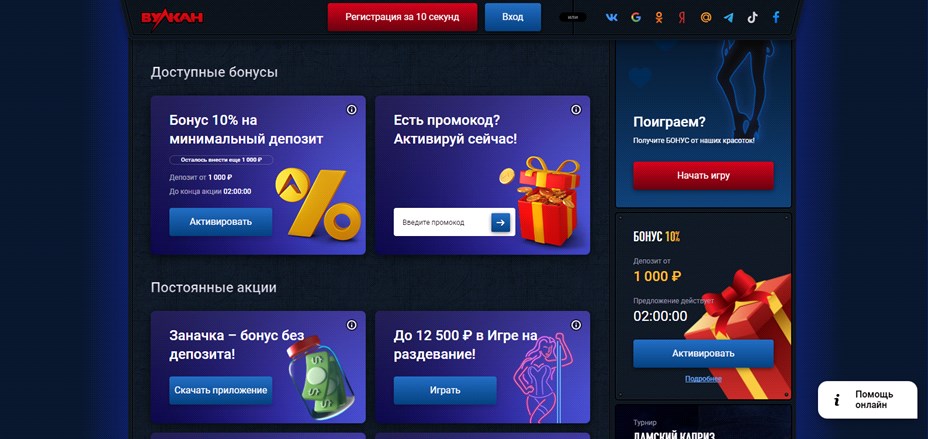
Task: Open the Подробнее link in sidebar
Action: pos(703,379)
